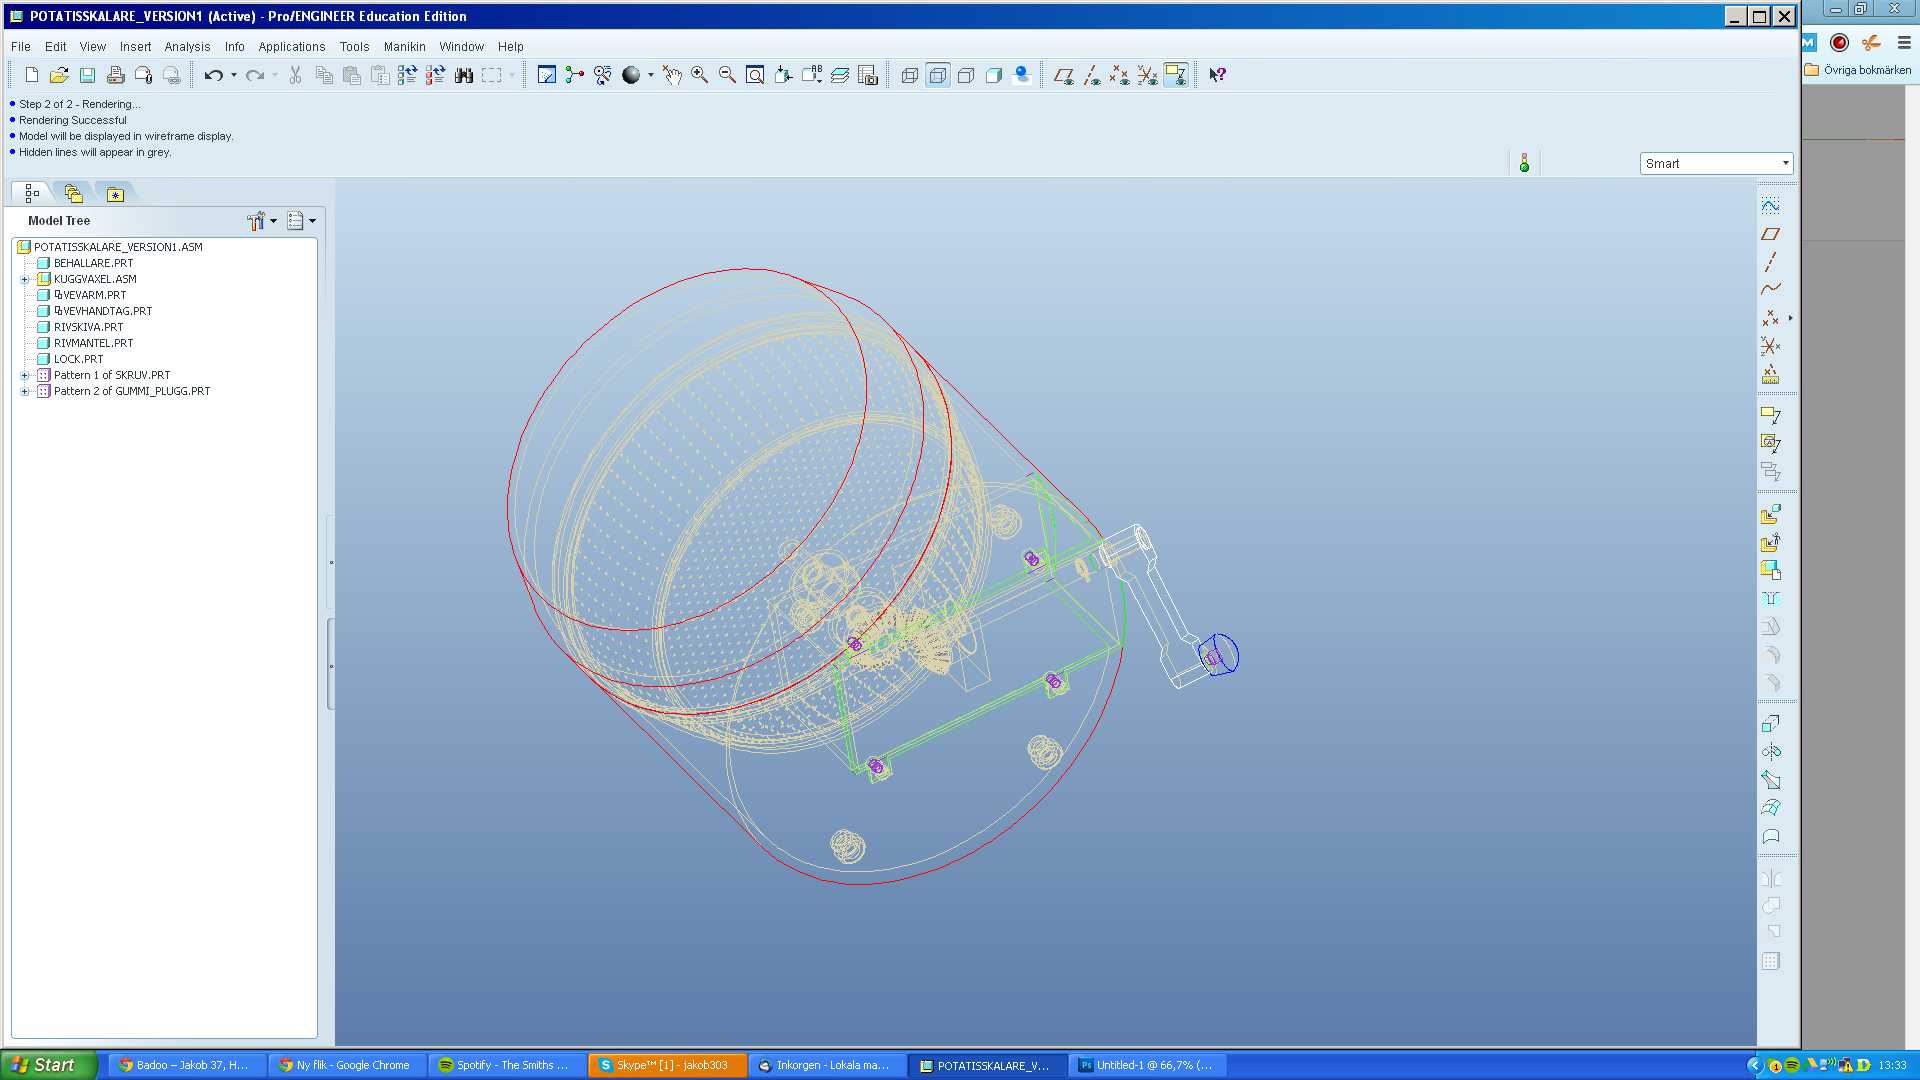Switch to Spotify - The Smiths taskbar button
Image resolution: width=1920 pixels, height=1080 pixels.
pyautogui.click(x=508, y=1065)
